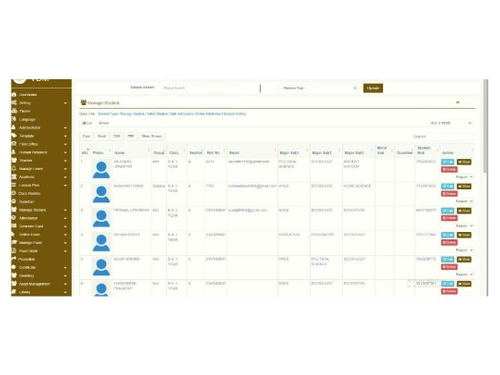The height and width of the screenshot is (375, 500).
Task: Click View for student row 2
Action: pos(464,186)
